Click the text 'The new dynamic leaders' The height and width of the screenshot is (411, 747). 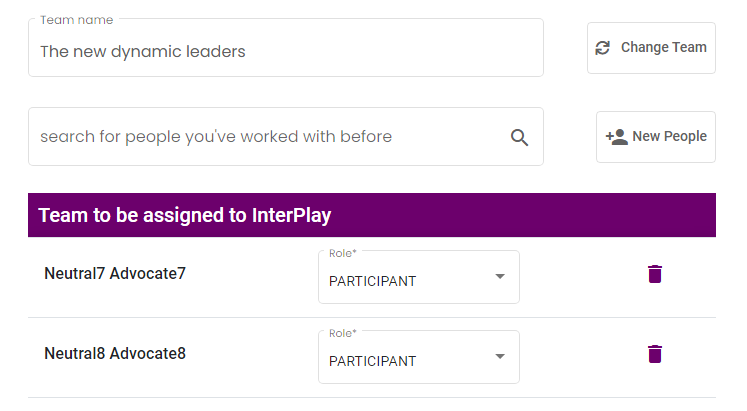142,51
